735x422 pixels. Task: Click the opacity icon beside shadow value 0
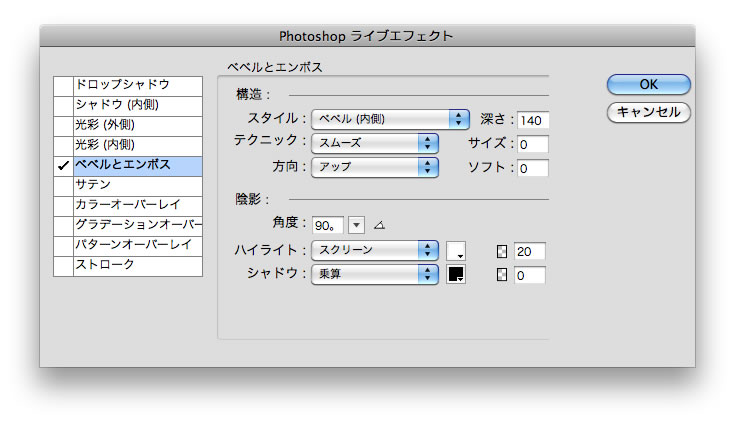(503, 274)
